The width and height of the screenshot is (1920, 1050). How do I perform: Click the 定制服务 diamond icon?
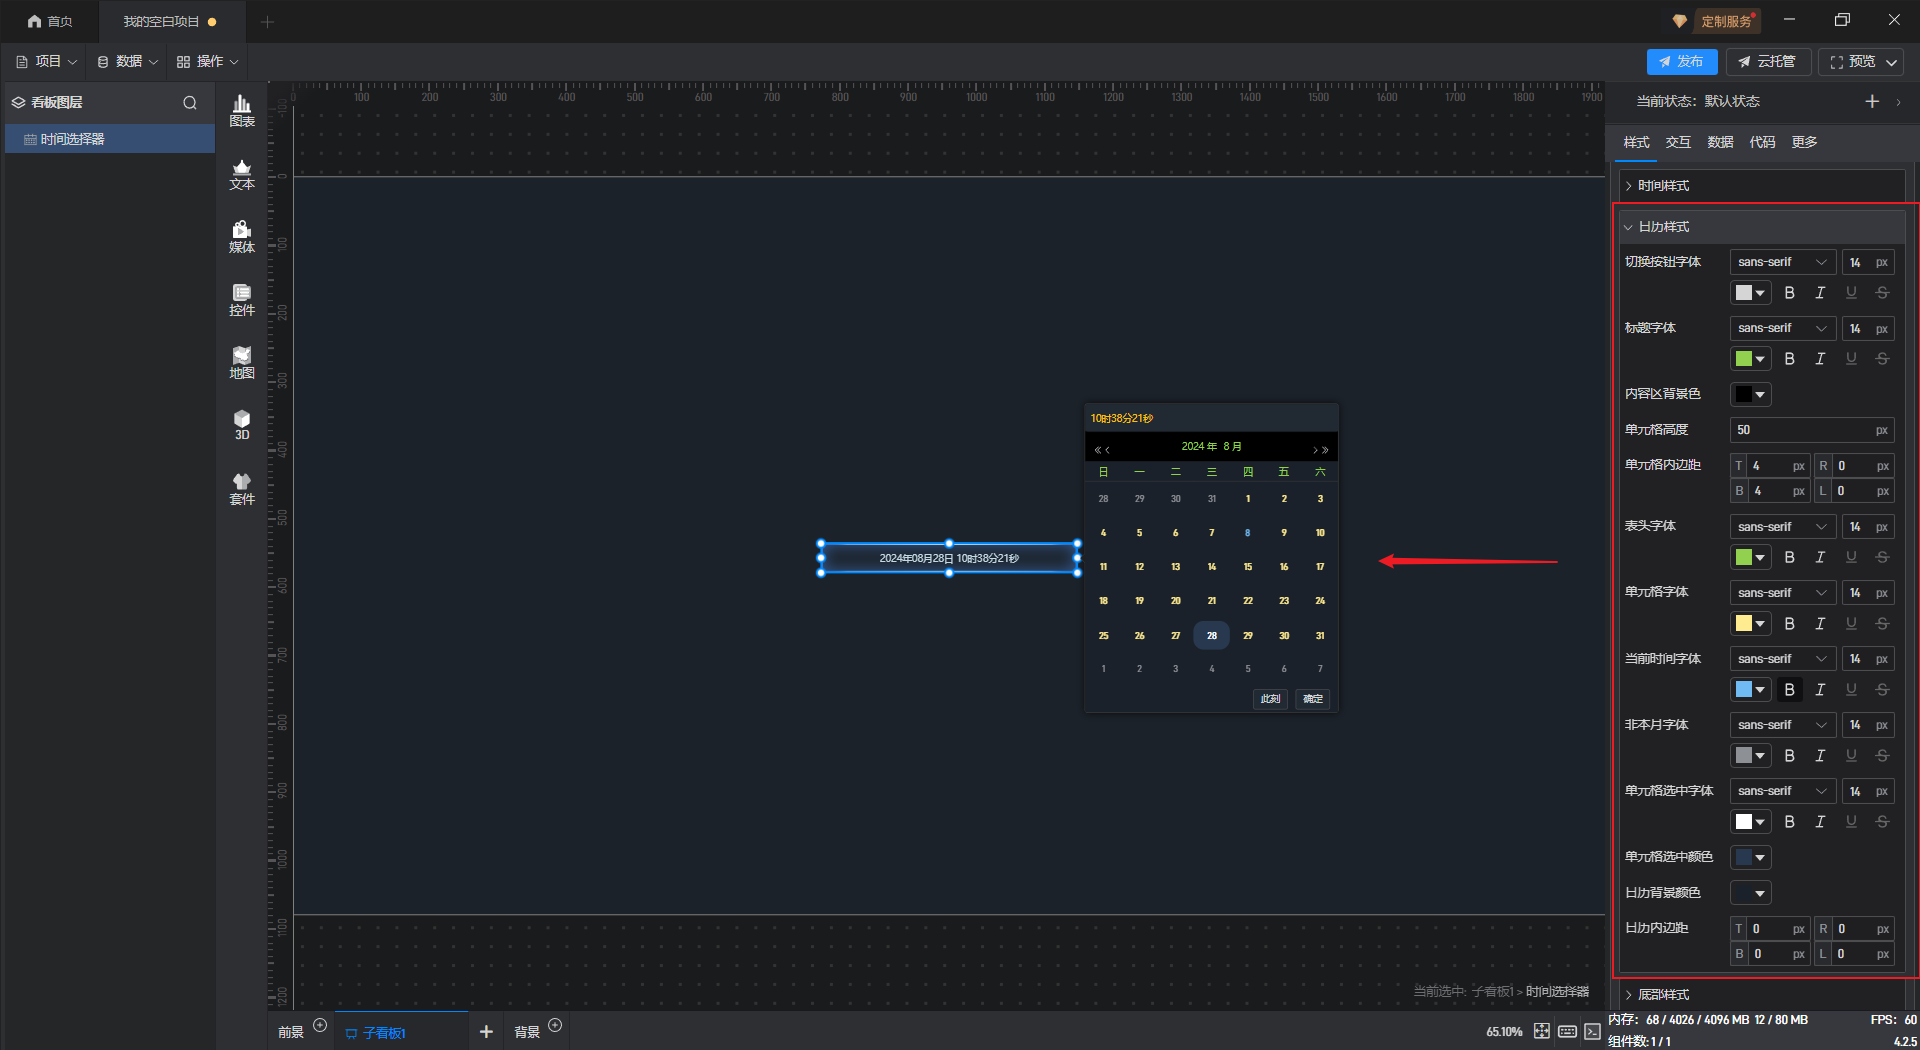pos(1680,21)
